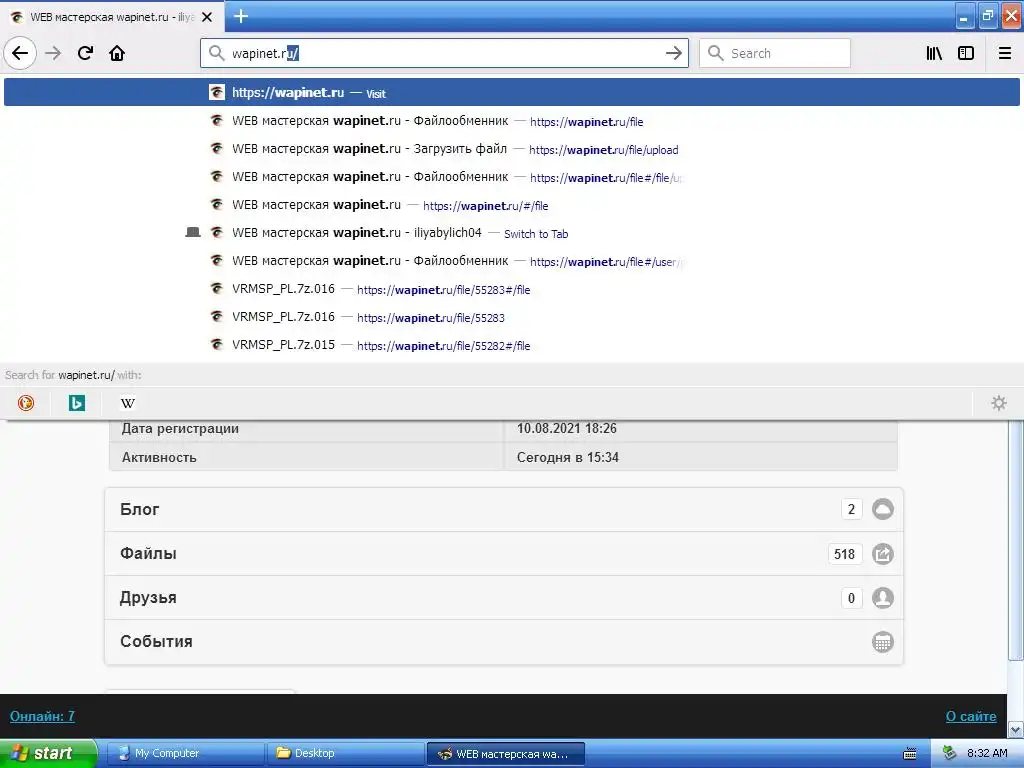This screenshot has height=768, width=1024.
Task: Click the WEB мастерская taskbar button
Action: (505, 754)
